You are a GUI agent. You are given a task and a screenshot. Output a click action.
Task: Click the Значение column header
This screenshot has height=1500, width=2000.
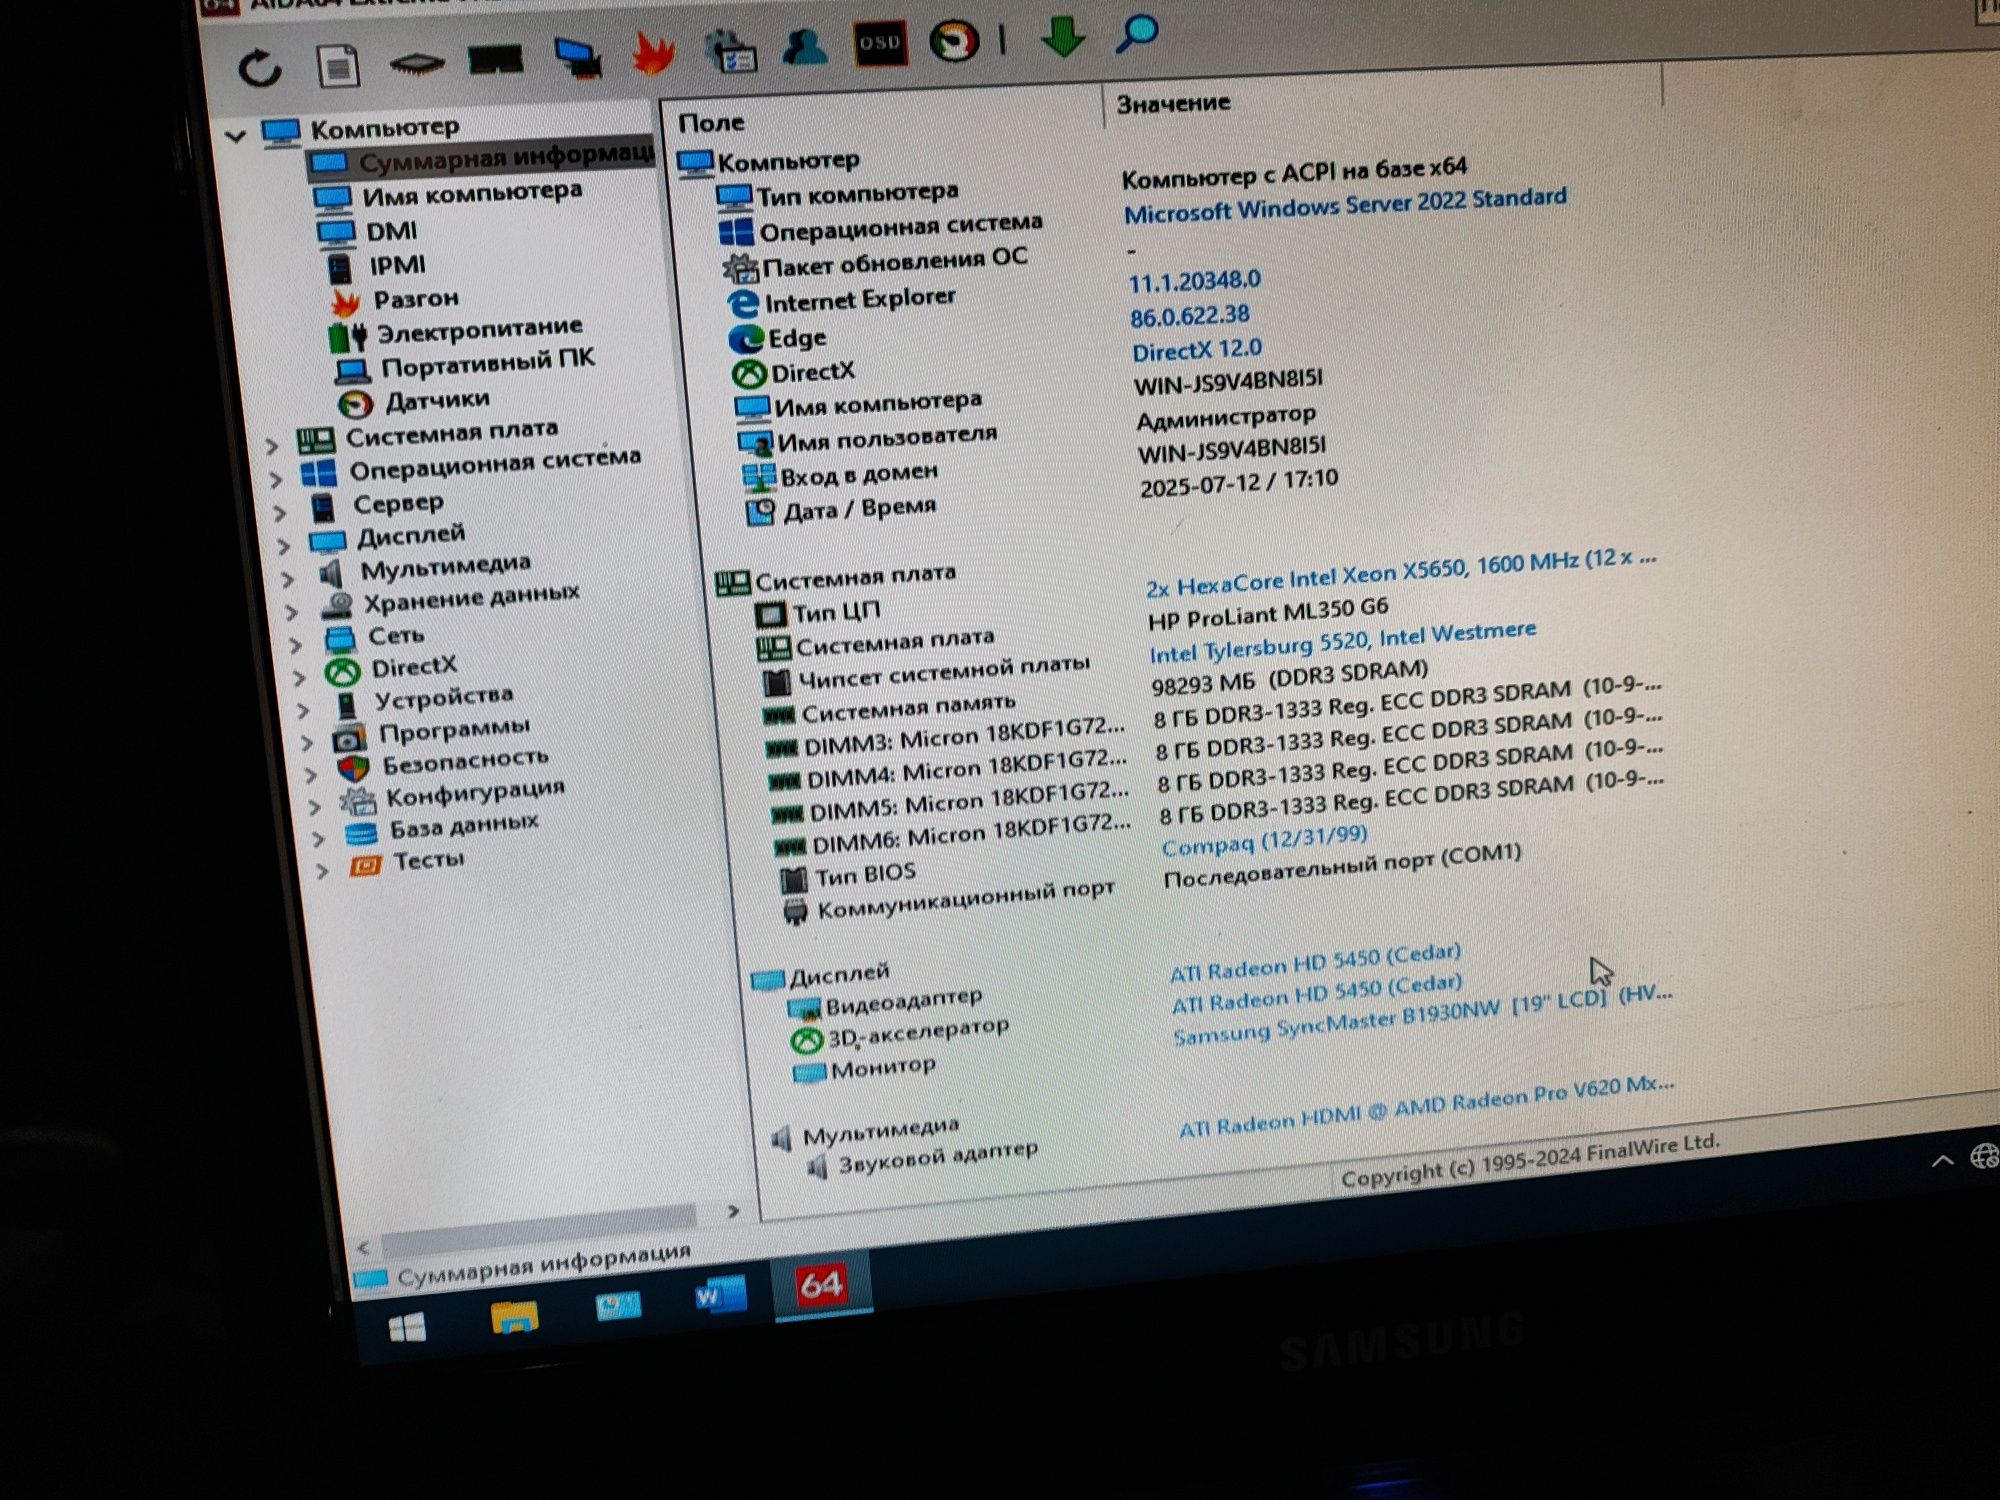click(1173, 103)
